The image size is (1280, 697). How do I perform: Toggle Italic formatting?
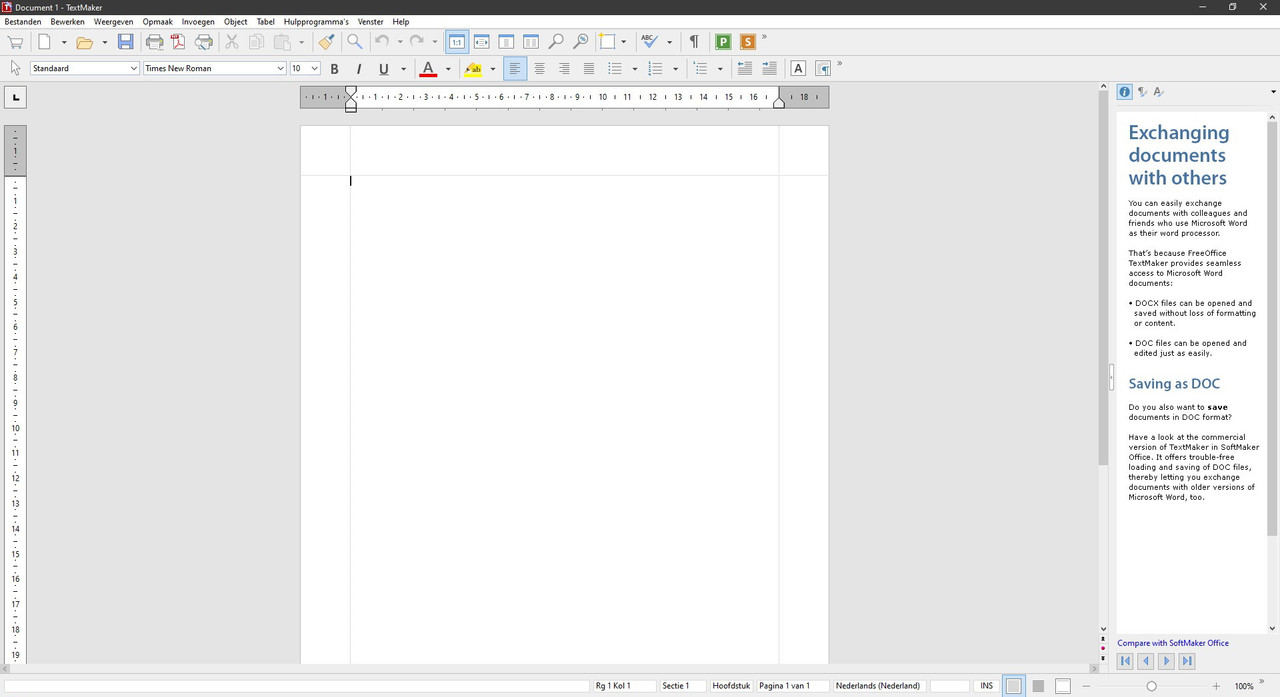tap(358, 69)
